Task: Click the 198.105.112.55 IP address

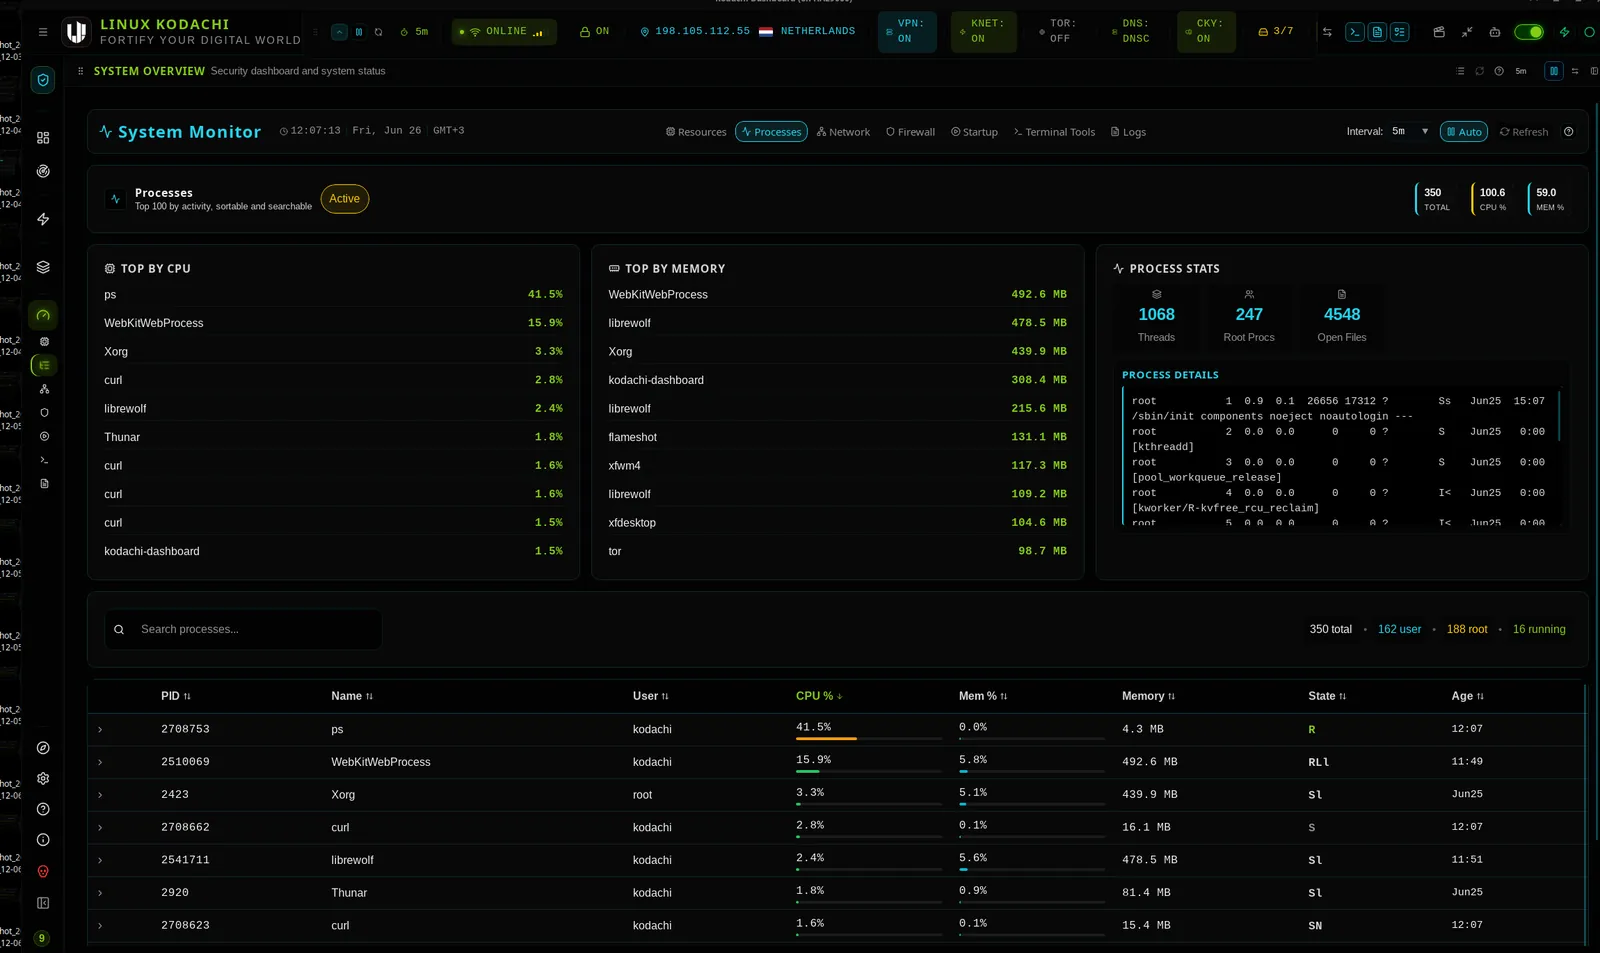Action: 702,32
